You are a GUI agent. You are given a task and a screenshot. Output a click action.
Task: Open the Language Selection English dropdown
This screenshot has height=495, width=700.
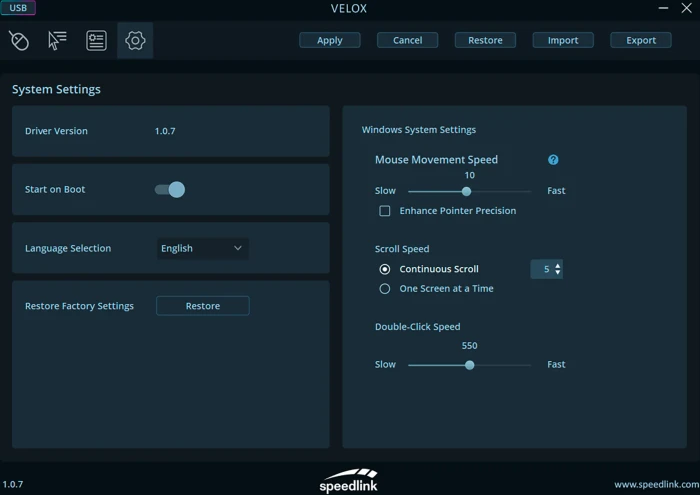203,248
